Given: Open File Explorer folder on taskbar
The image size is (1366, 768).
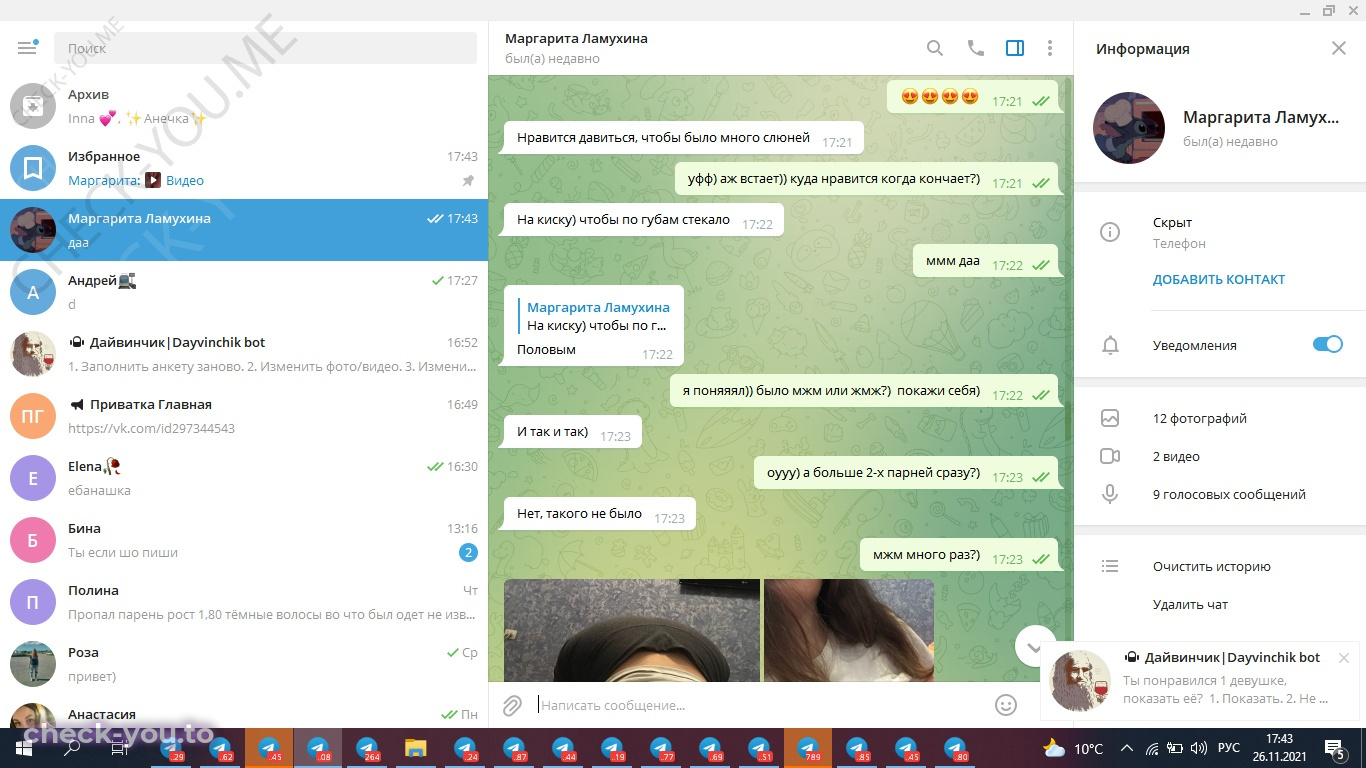Looking at the screenshot, I should click(415, 749).
